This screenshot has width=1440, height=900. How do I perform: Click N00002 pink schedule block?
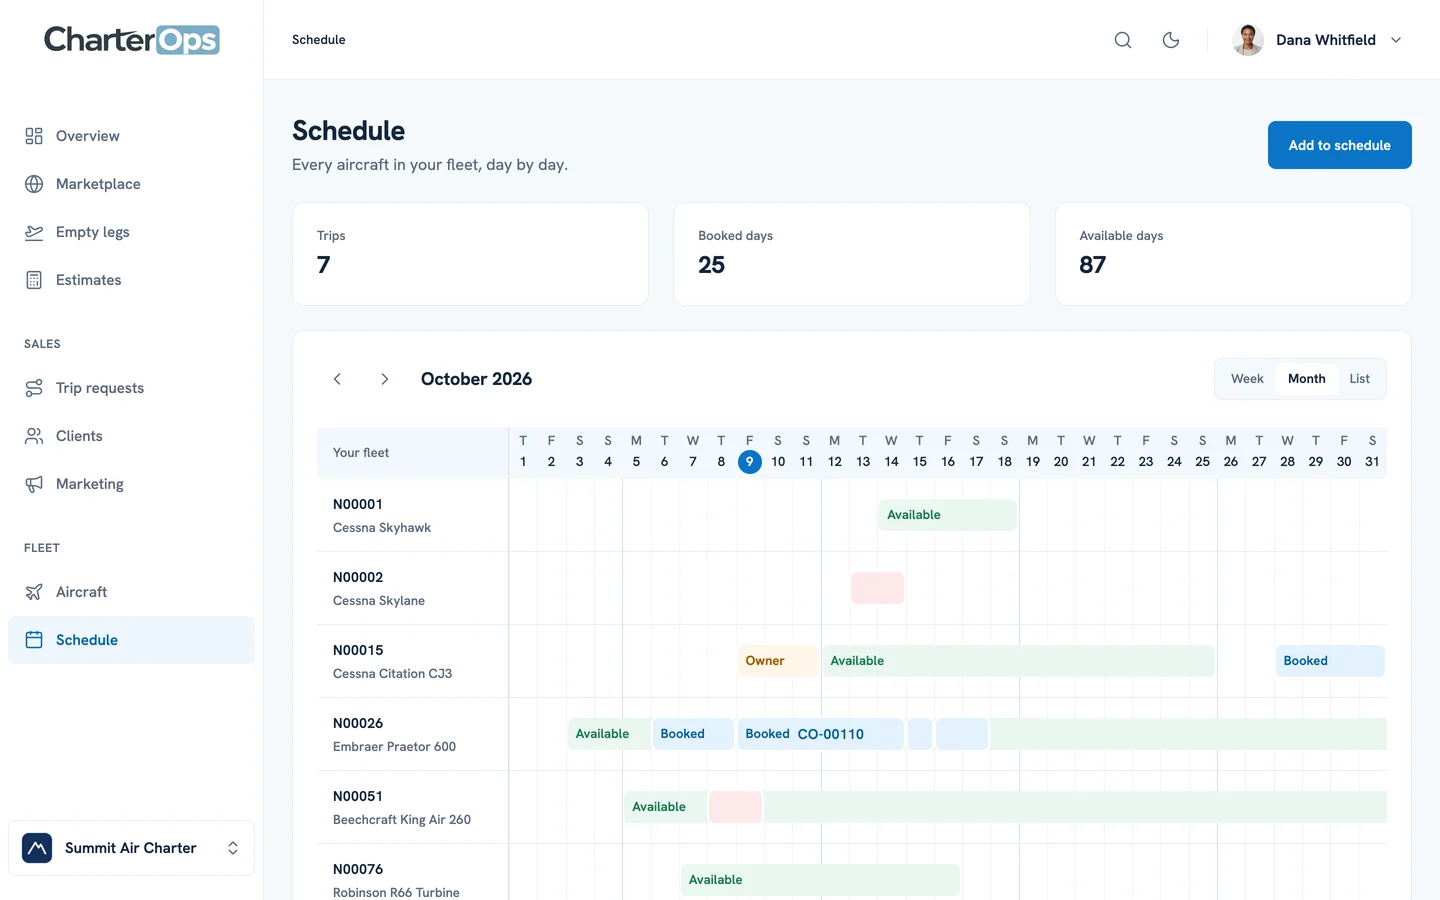pos(878,588)
